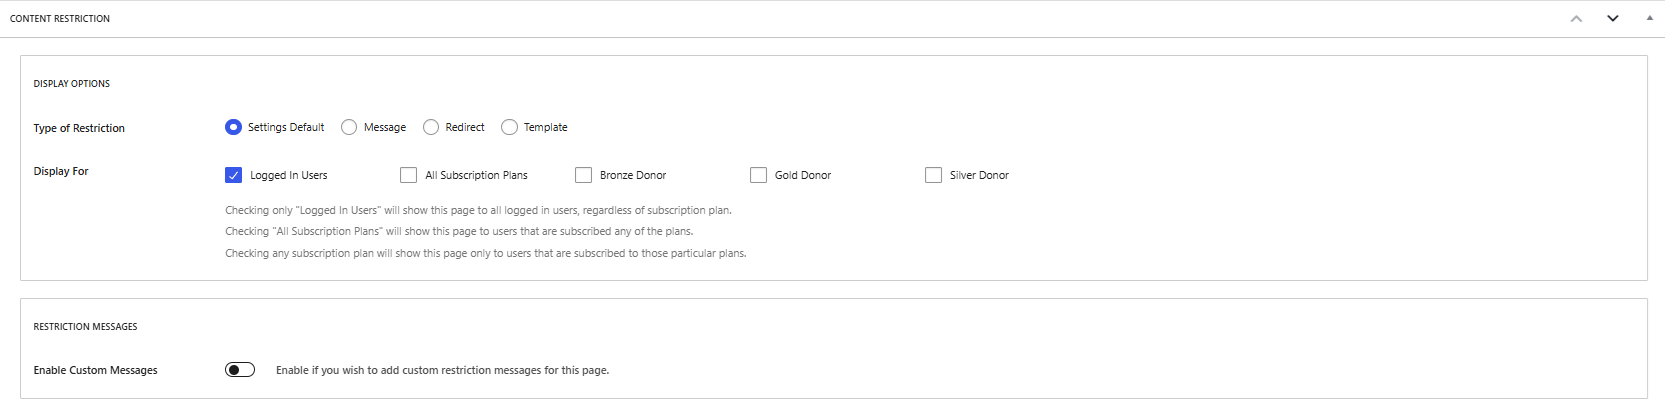Click the All Subscription Plans label

[476, 175]
